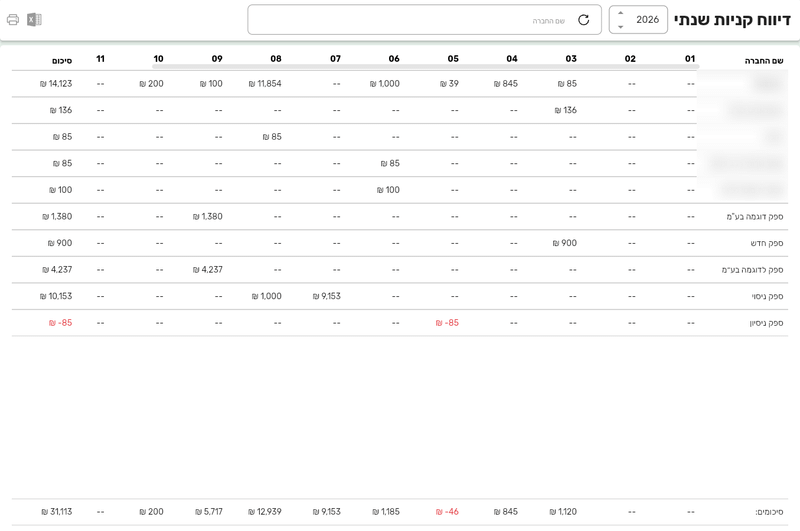
Task: Open the ספק חדש supplier row
Action: (x=400, y=243)
